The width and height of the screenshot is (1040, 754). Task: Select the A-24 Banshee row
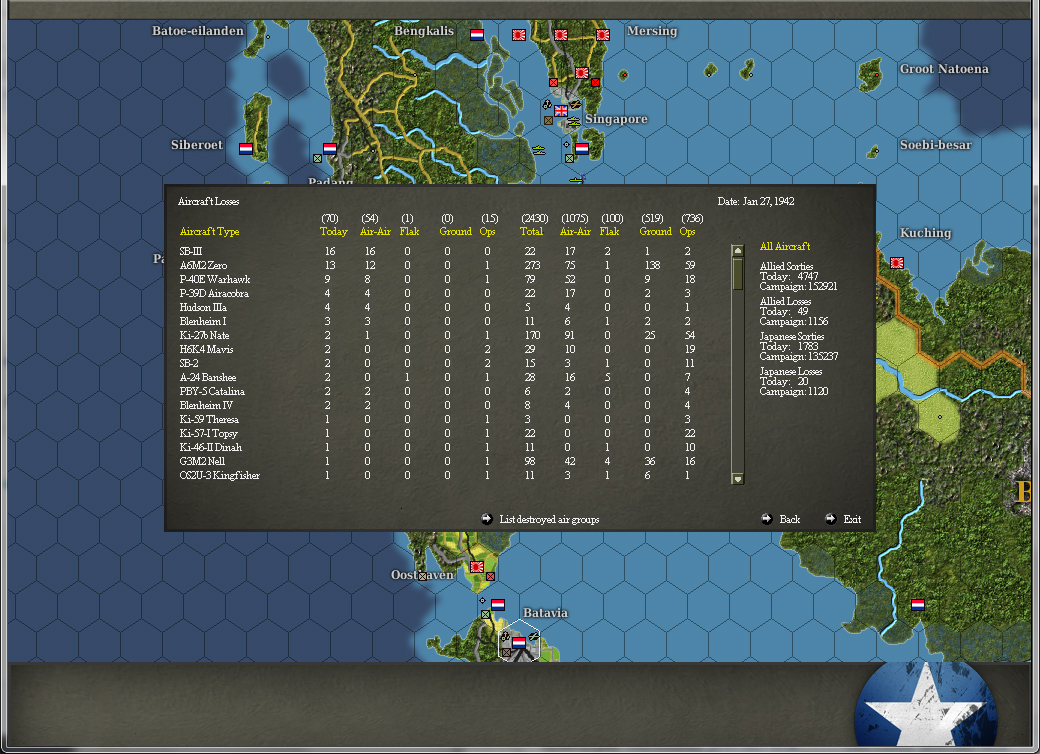[438, 377]
